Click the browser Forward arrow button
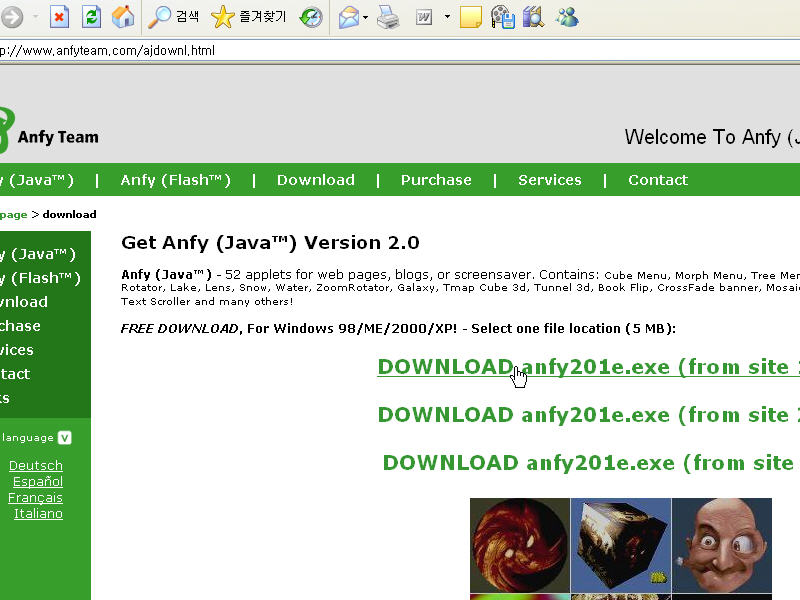 click(x=12, y=17)
